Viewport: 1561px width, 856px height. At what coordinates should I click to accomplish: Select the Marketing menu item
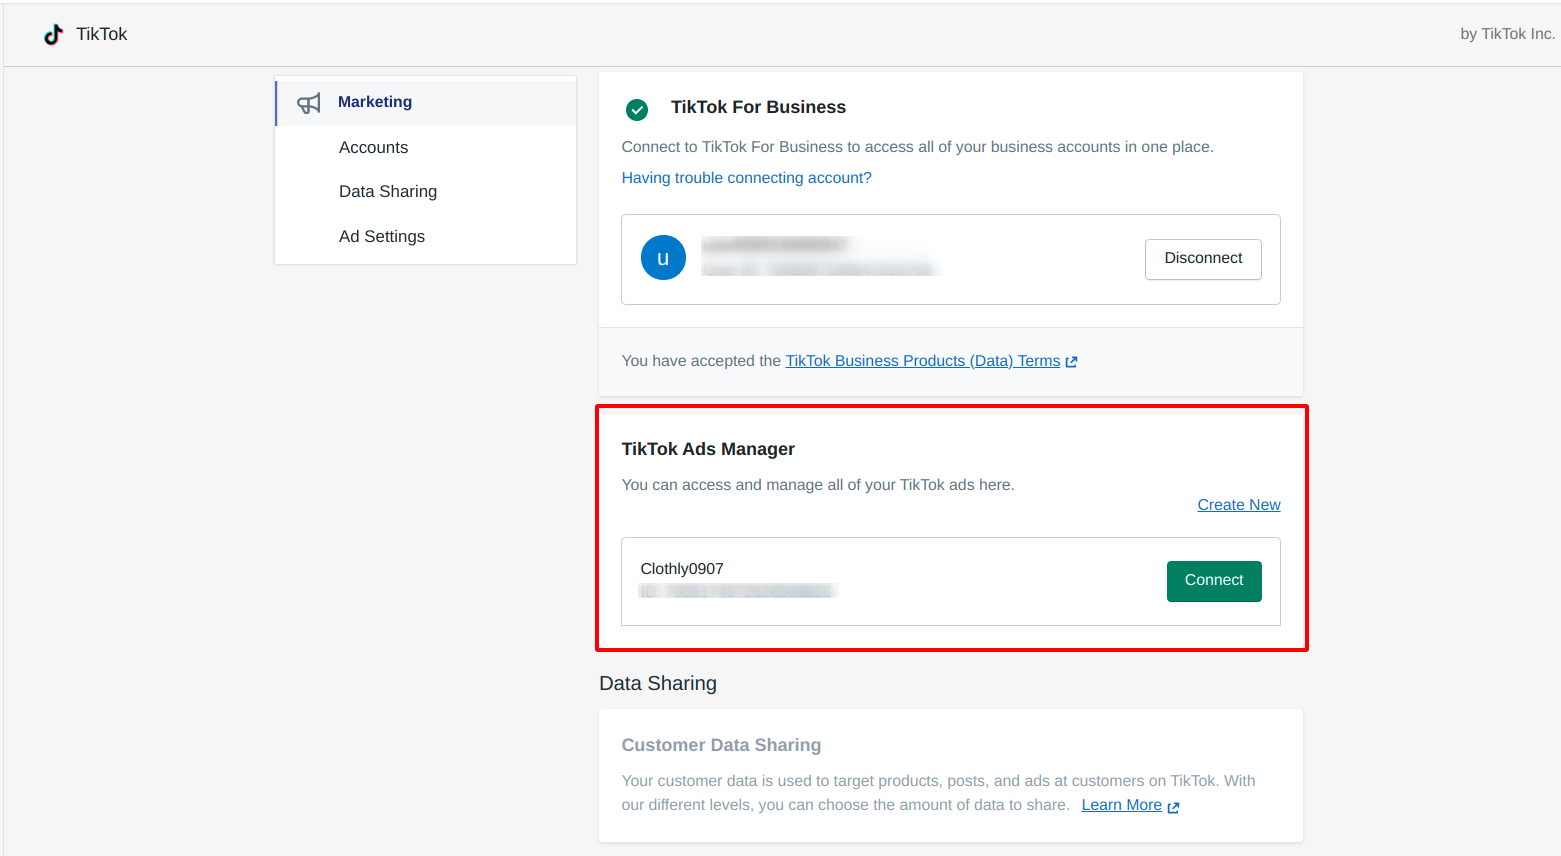[426, 102]
